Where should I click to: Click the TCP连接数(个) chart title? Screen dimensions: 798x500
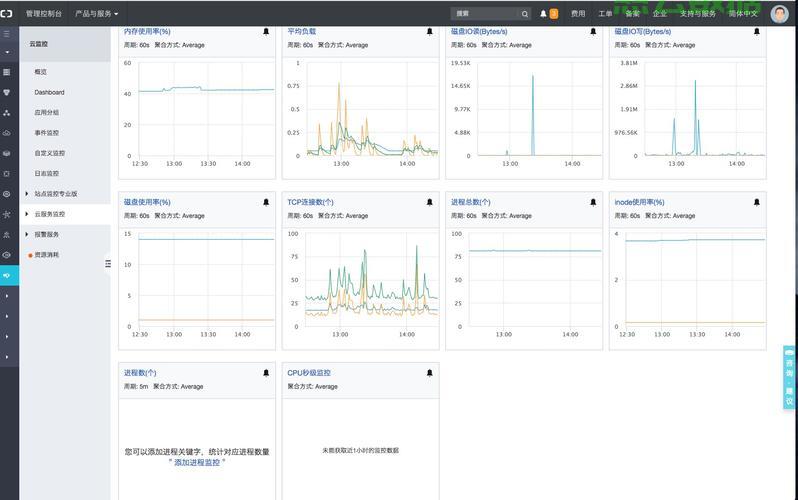(x=310, y=202)
